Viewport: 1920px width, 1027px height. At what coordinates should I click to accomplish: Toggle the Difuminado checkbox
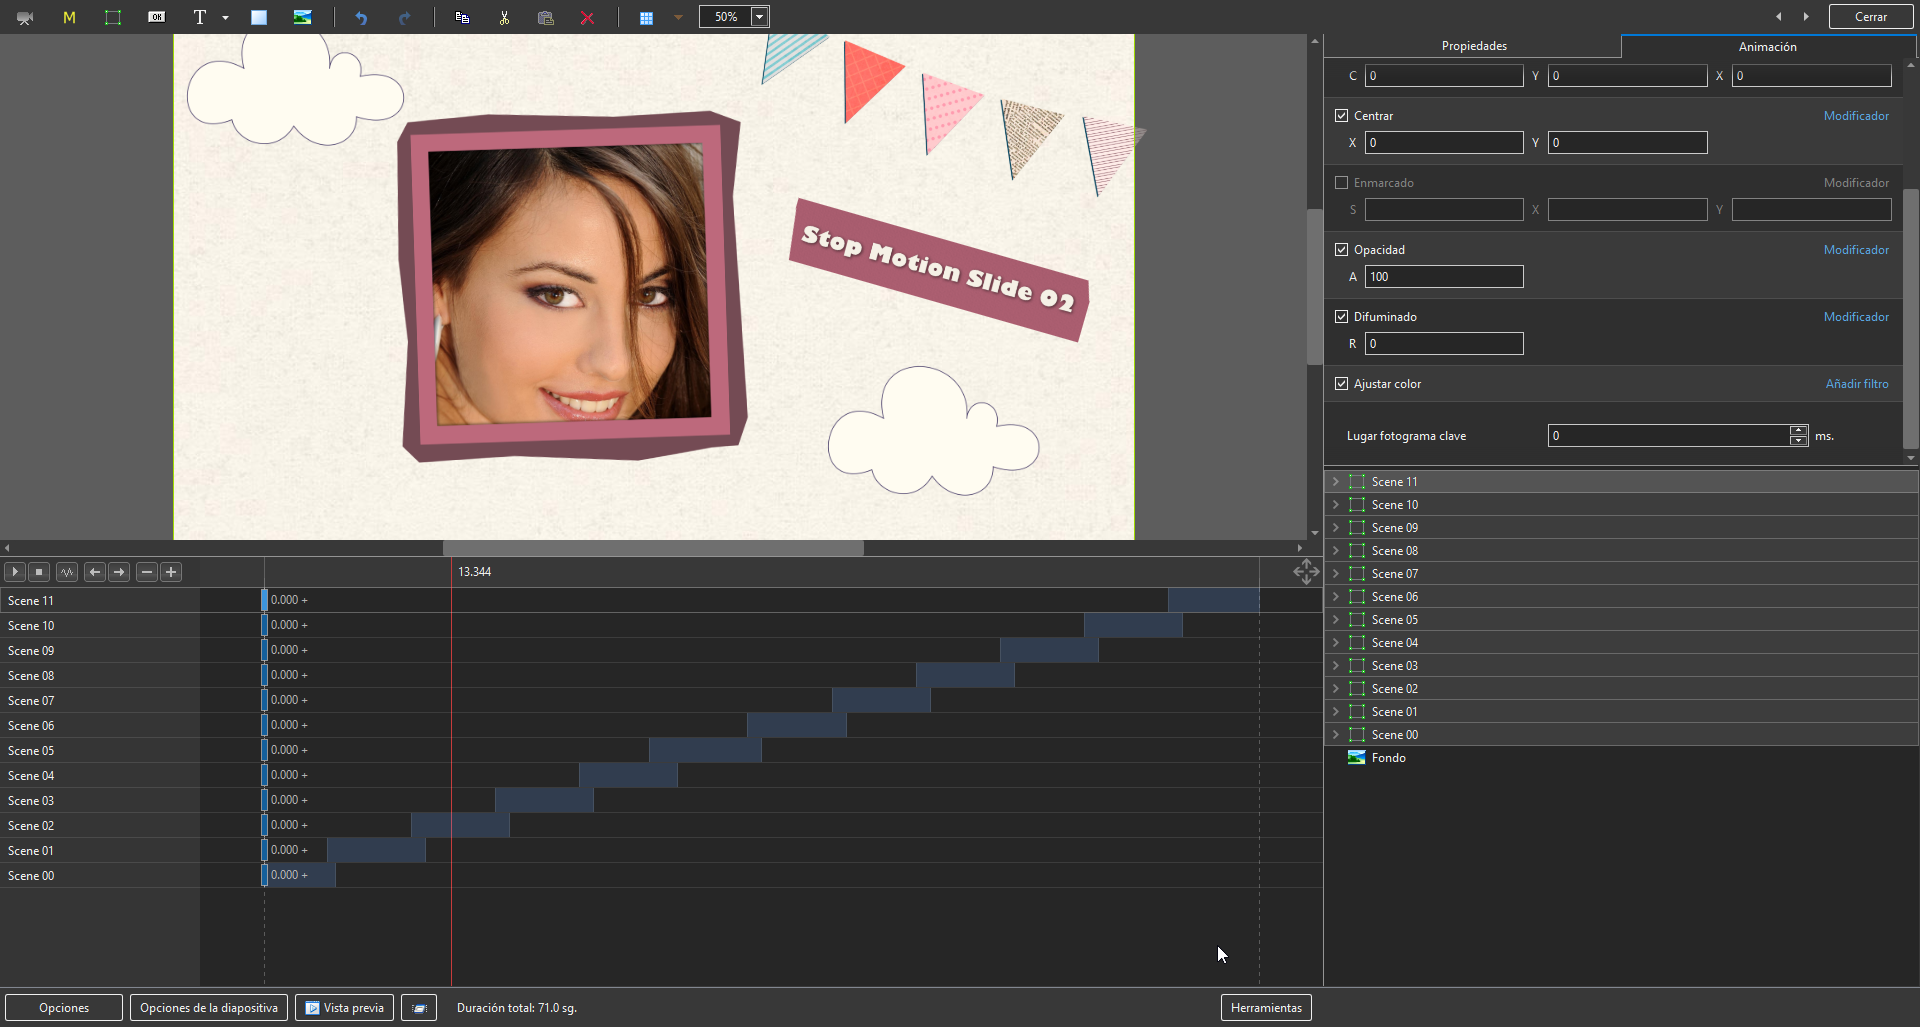[x=1341, y=317]
